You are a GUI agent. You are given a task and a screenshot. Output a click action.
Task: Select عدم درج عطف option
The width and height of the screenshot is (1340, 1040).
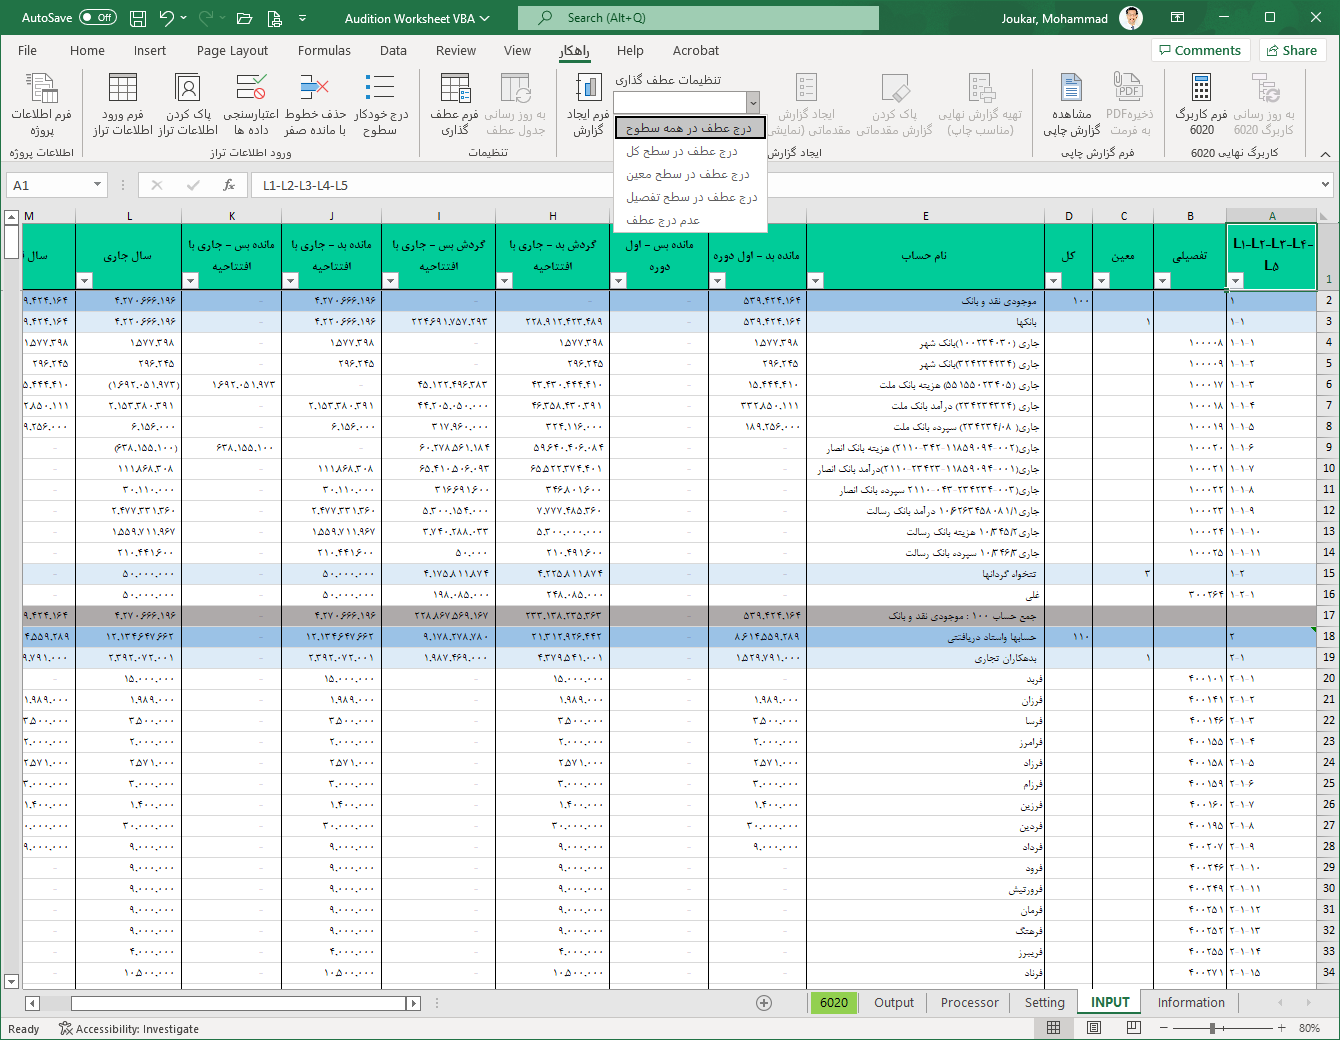coord(689,220)
